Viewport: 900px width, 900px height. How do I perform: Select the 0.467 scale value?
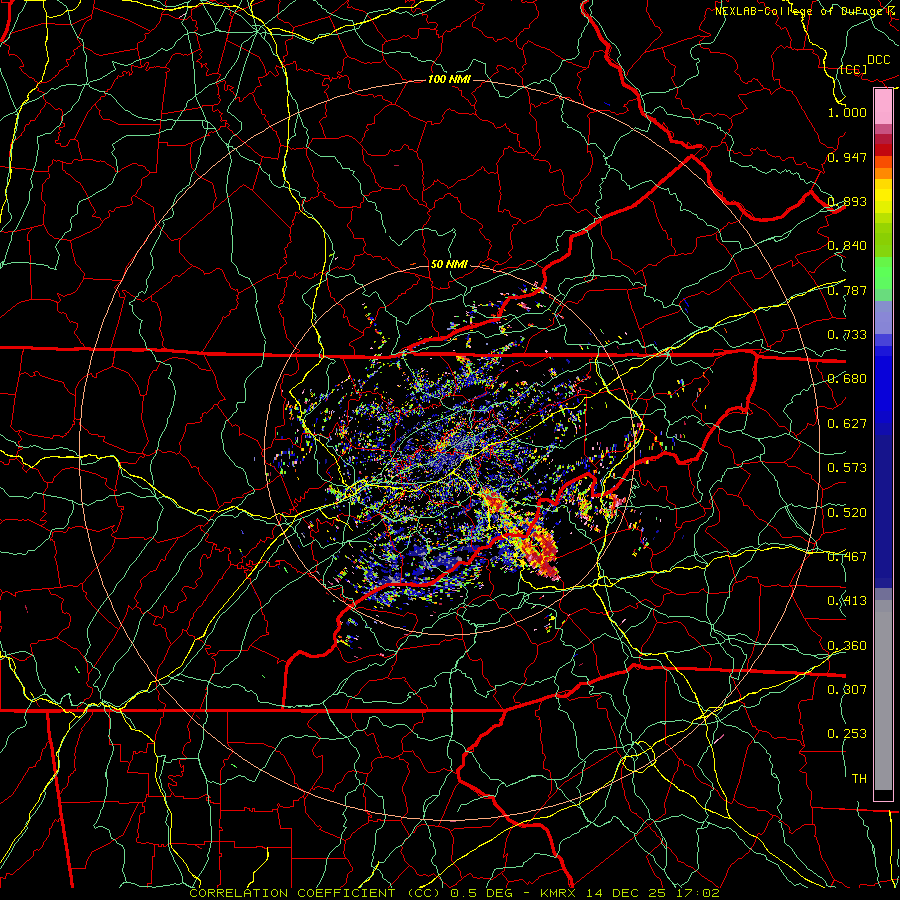click(847, 557)
